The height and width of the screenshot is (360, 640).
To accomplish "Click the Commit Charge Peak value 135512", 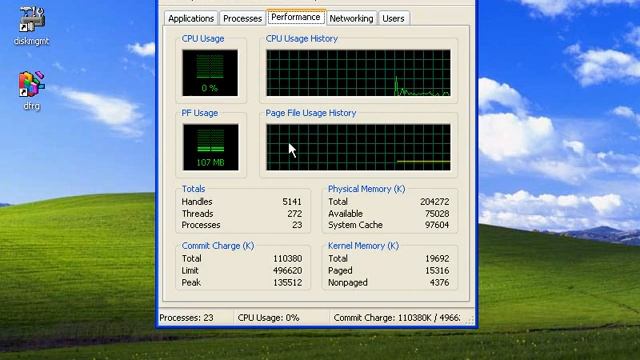I will (288, 282).
